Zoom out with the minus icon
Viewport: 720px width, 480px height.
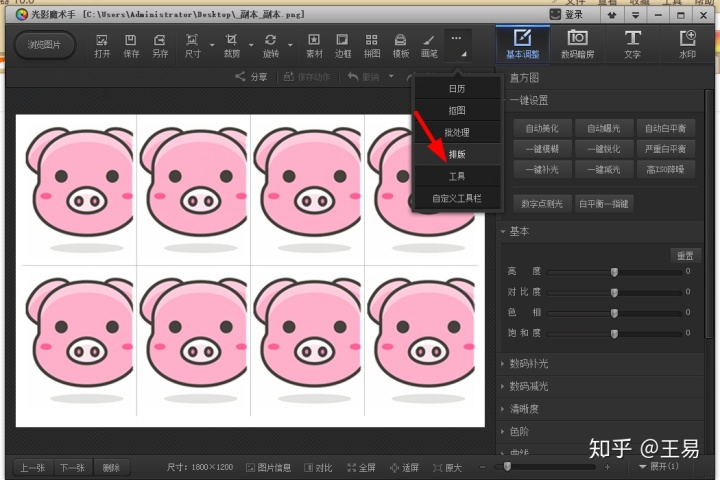pos(482,467)
